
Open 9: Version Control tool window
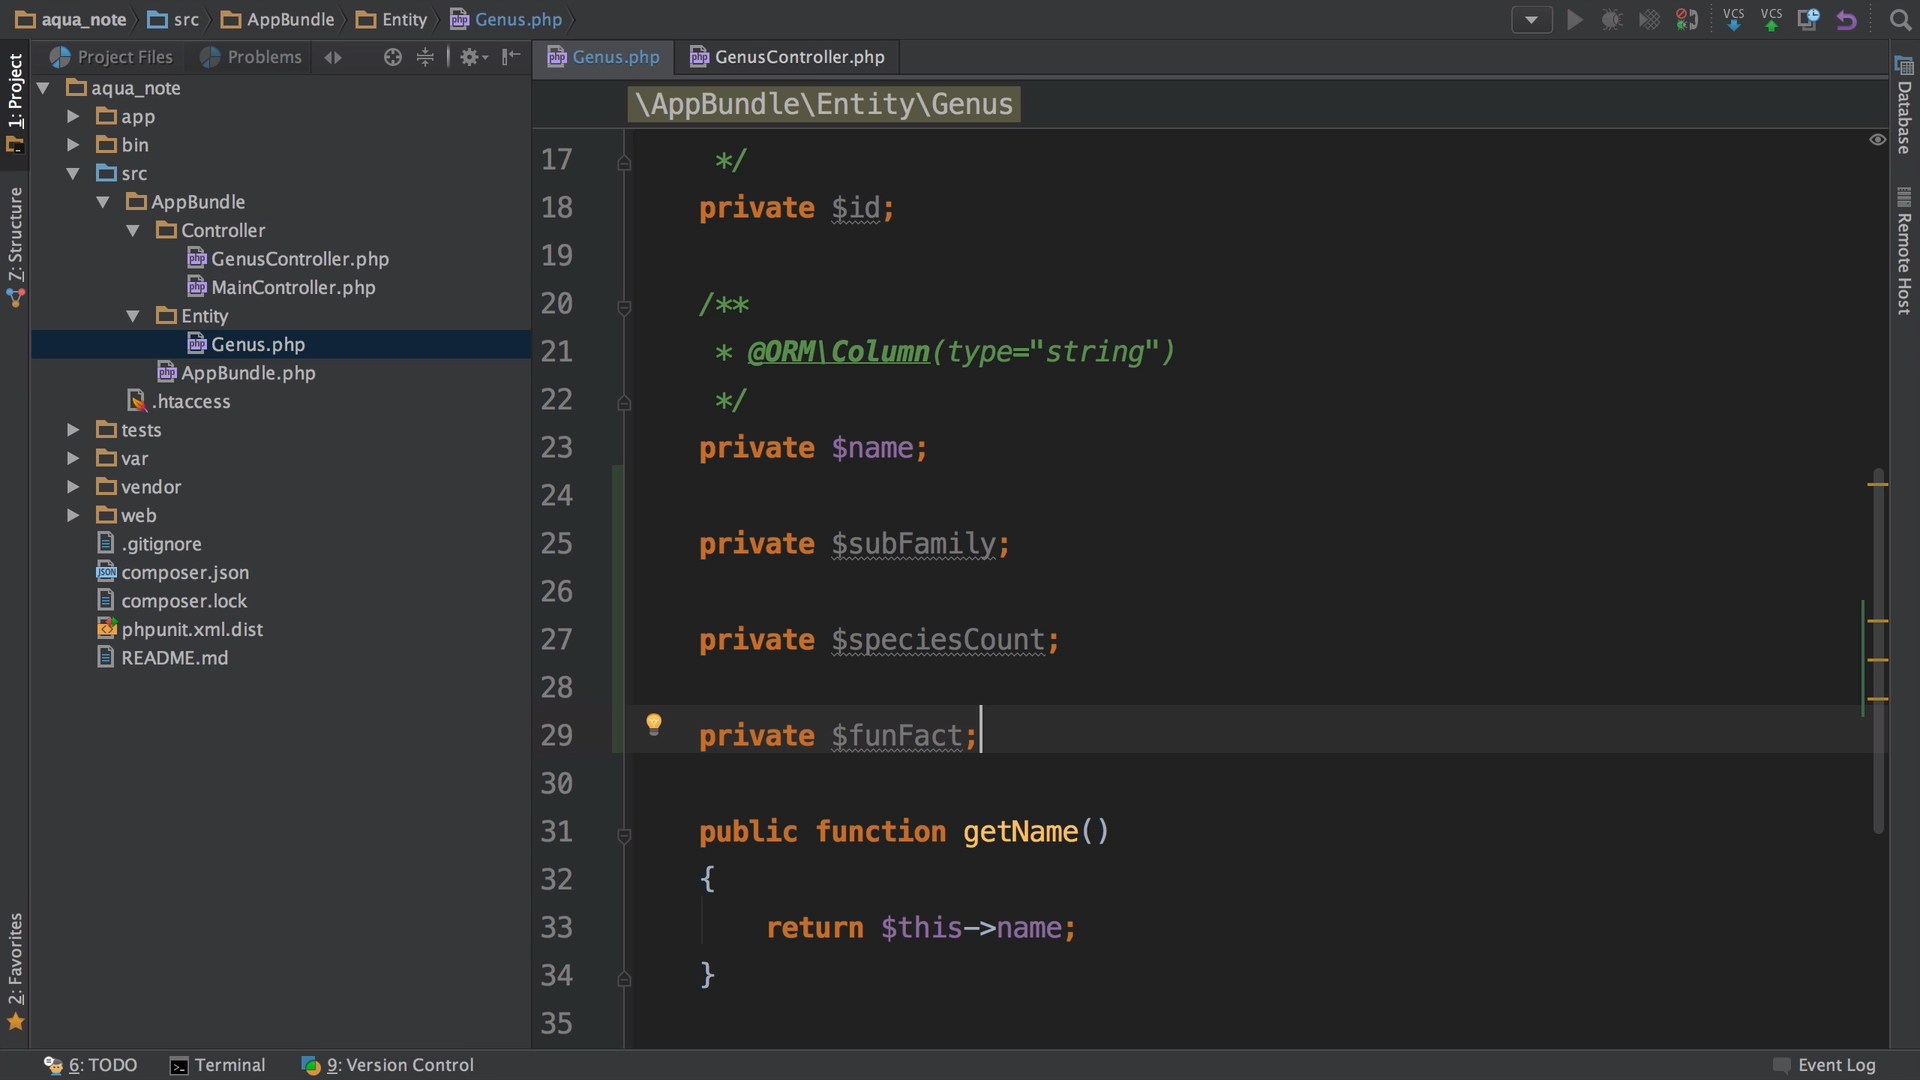[x=388, y=1065]
